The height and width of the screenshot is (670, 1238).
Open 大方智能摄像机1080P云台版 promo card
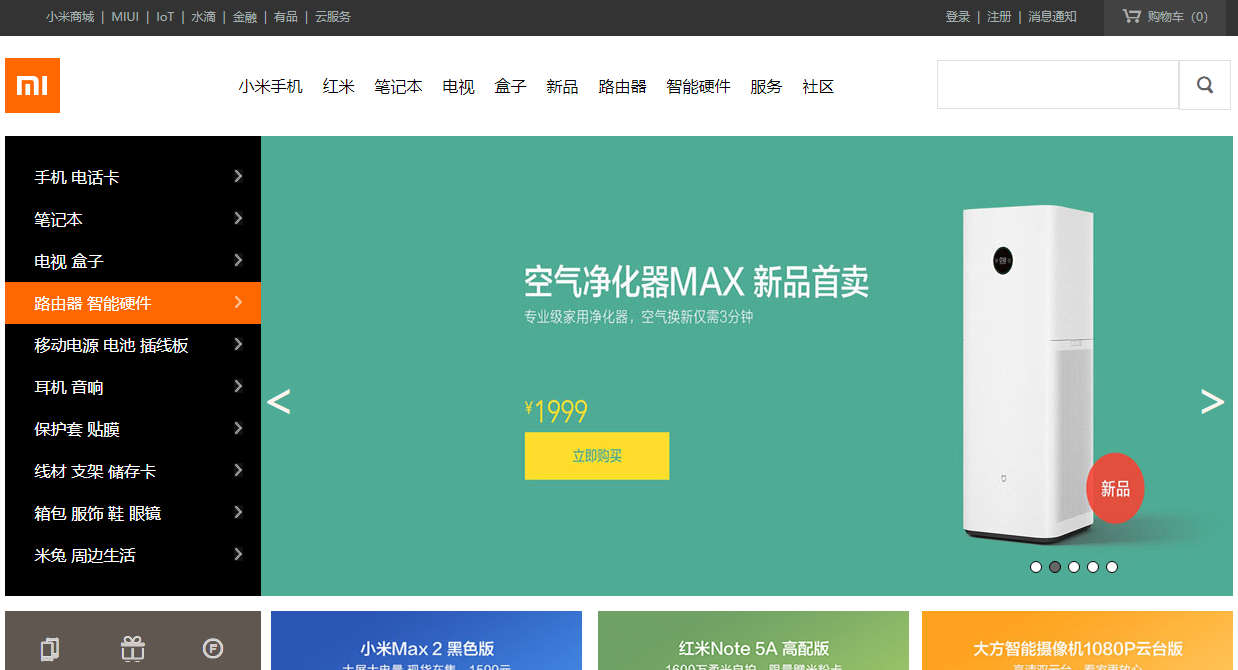pos(1078,641)
